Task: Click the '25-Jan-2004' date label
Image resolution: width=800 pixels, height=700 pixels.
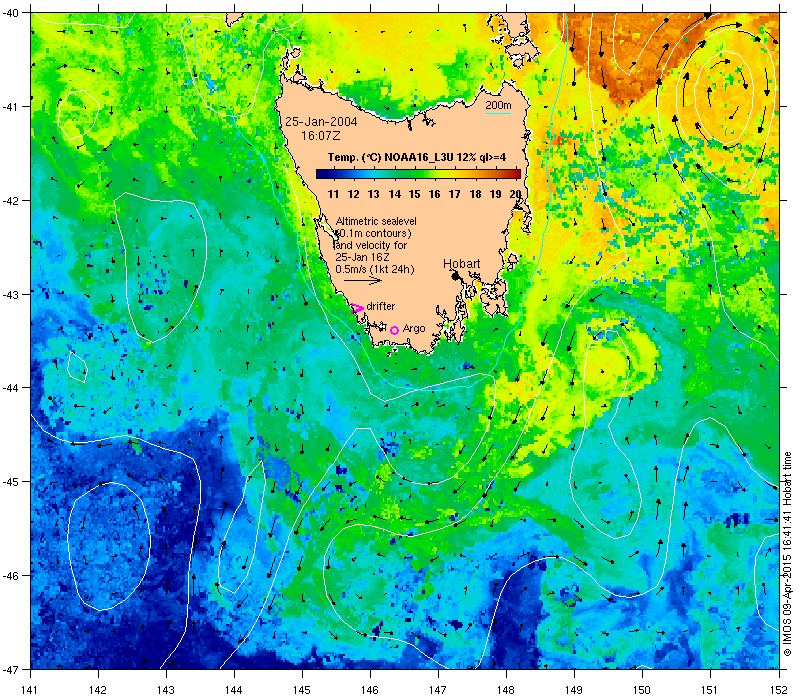Action: [x=321, y=122]
